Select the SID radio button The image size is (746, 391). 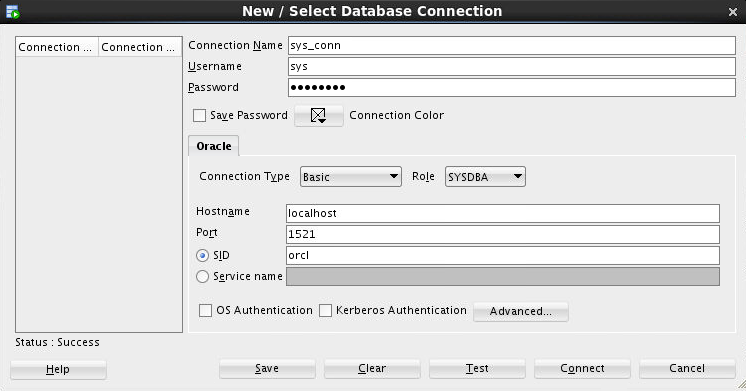pyautogui.click(x=202, y=255)
